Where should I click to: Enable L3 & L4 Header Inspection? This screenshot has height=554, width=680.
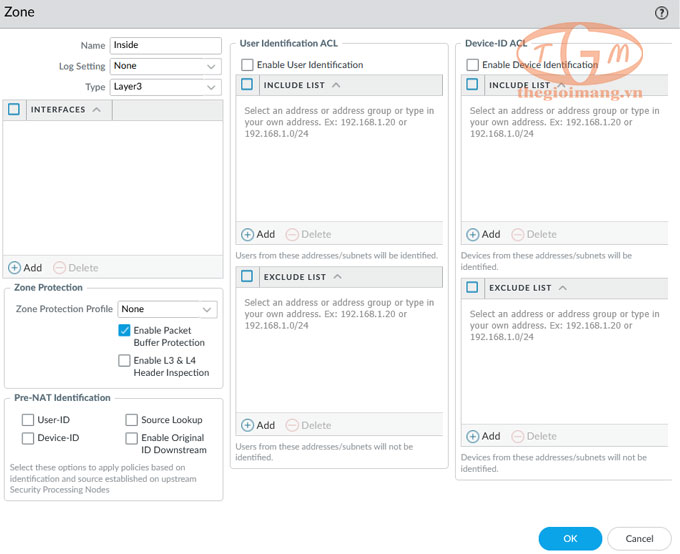(124, 360)
